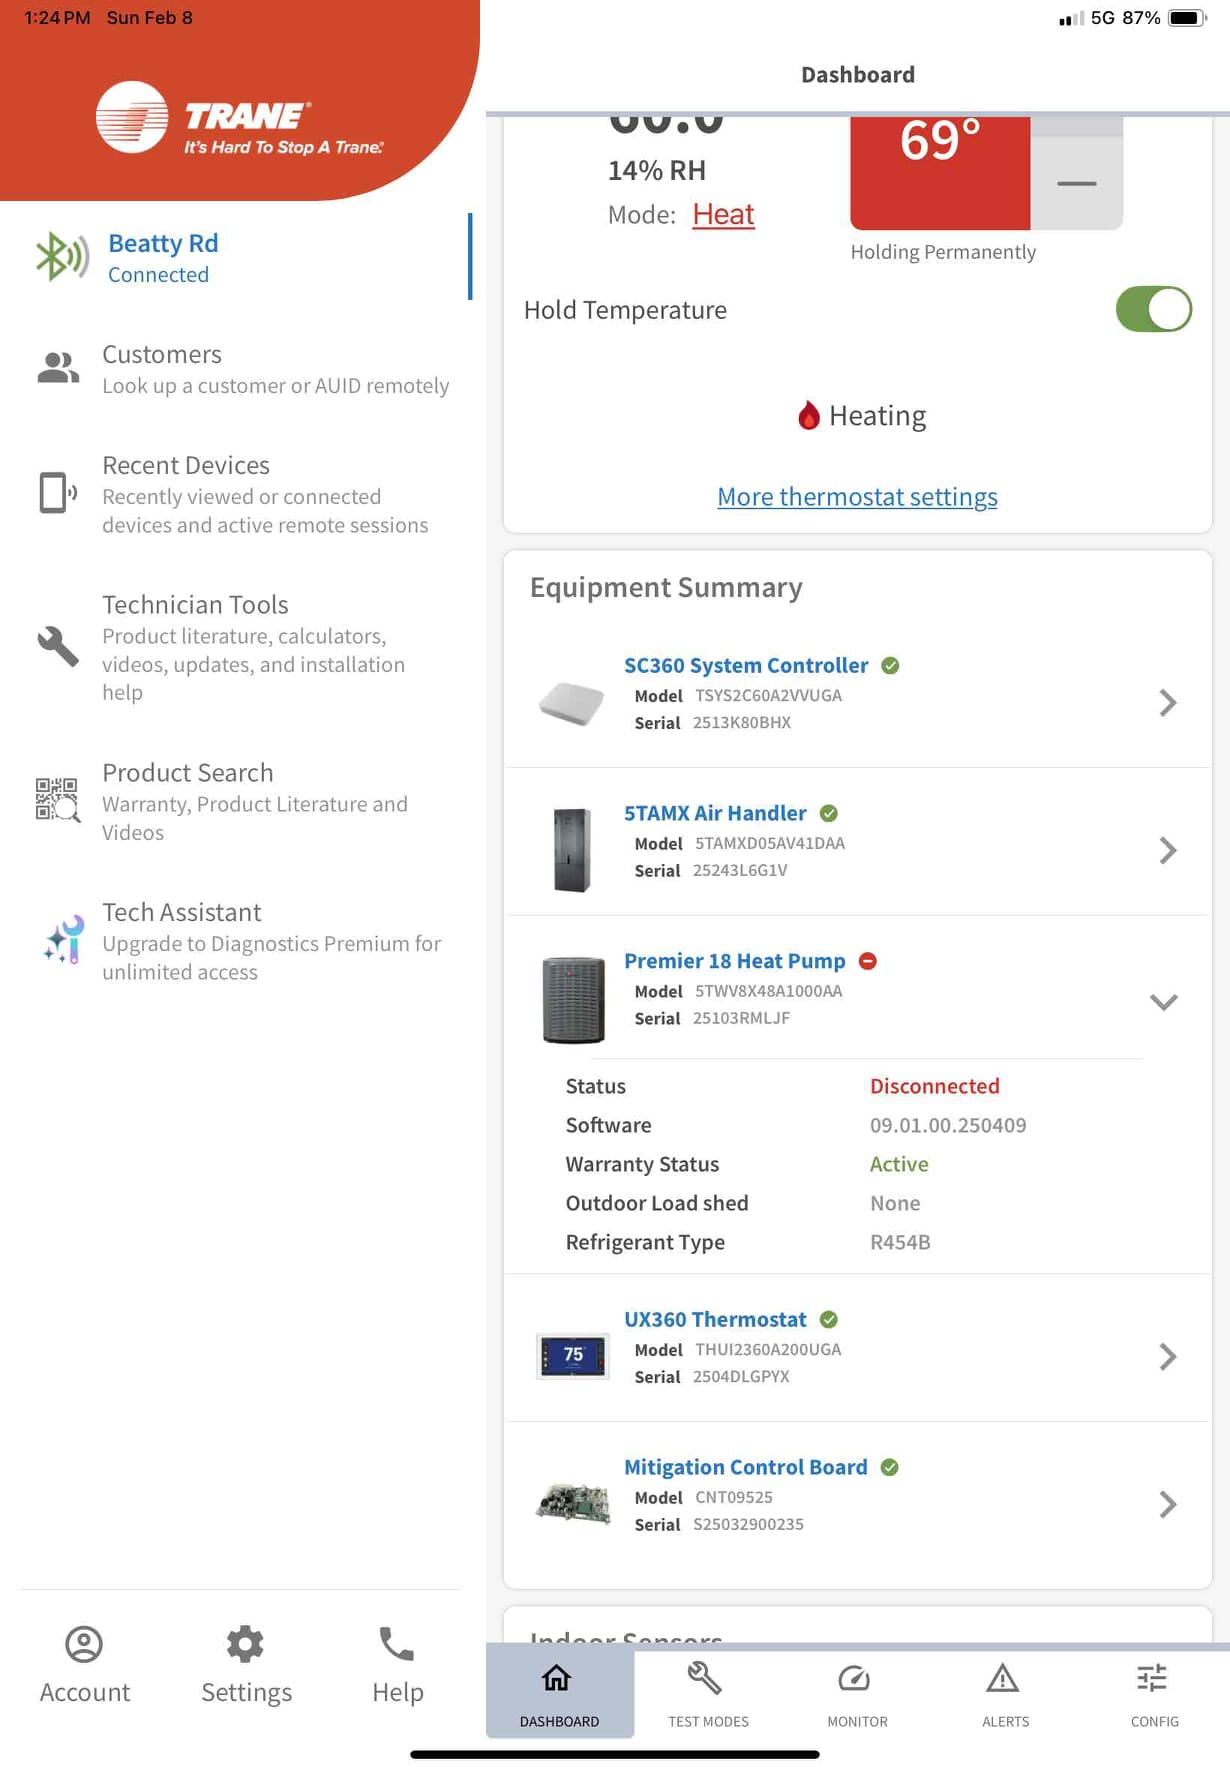Expand the Mitigation Control Board row chevron

[x=1167, y=1505]
